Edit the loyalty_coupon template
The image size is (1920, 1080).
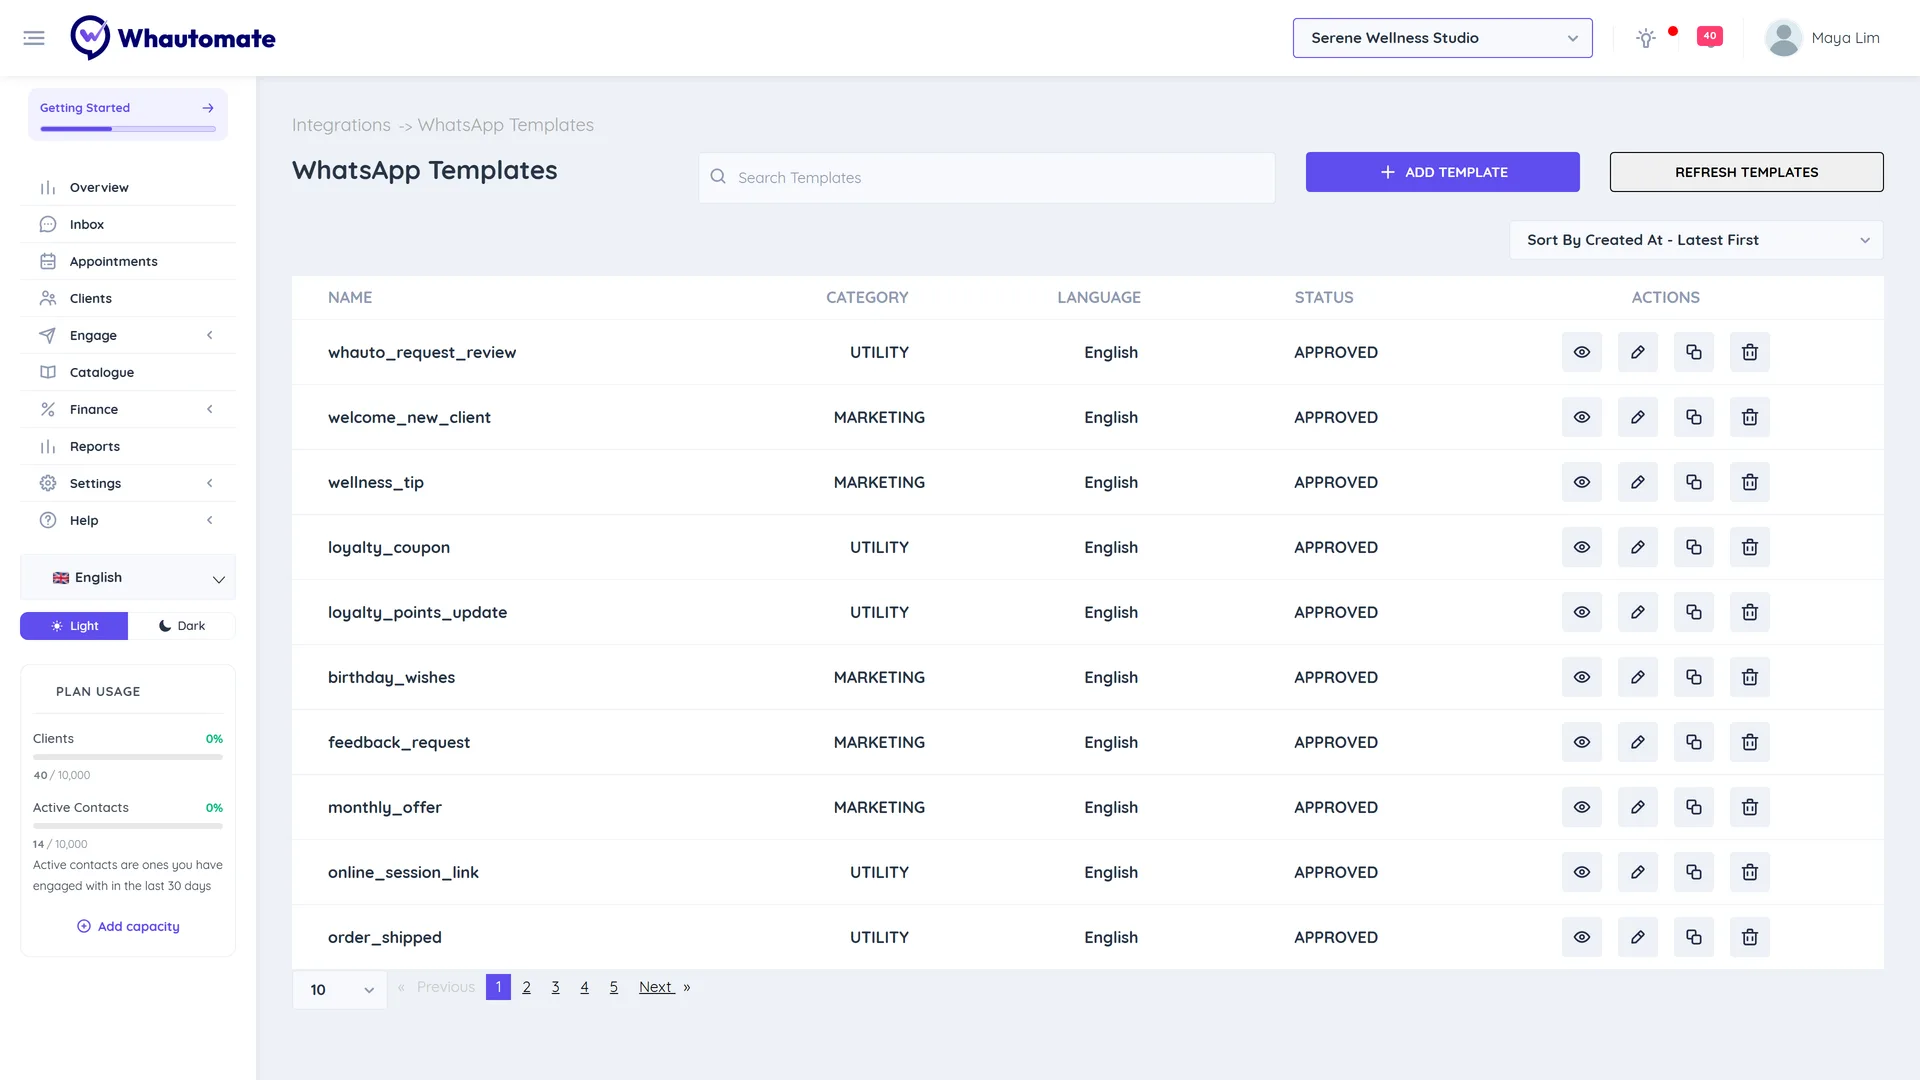click(1638, 547)
